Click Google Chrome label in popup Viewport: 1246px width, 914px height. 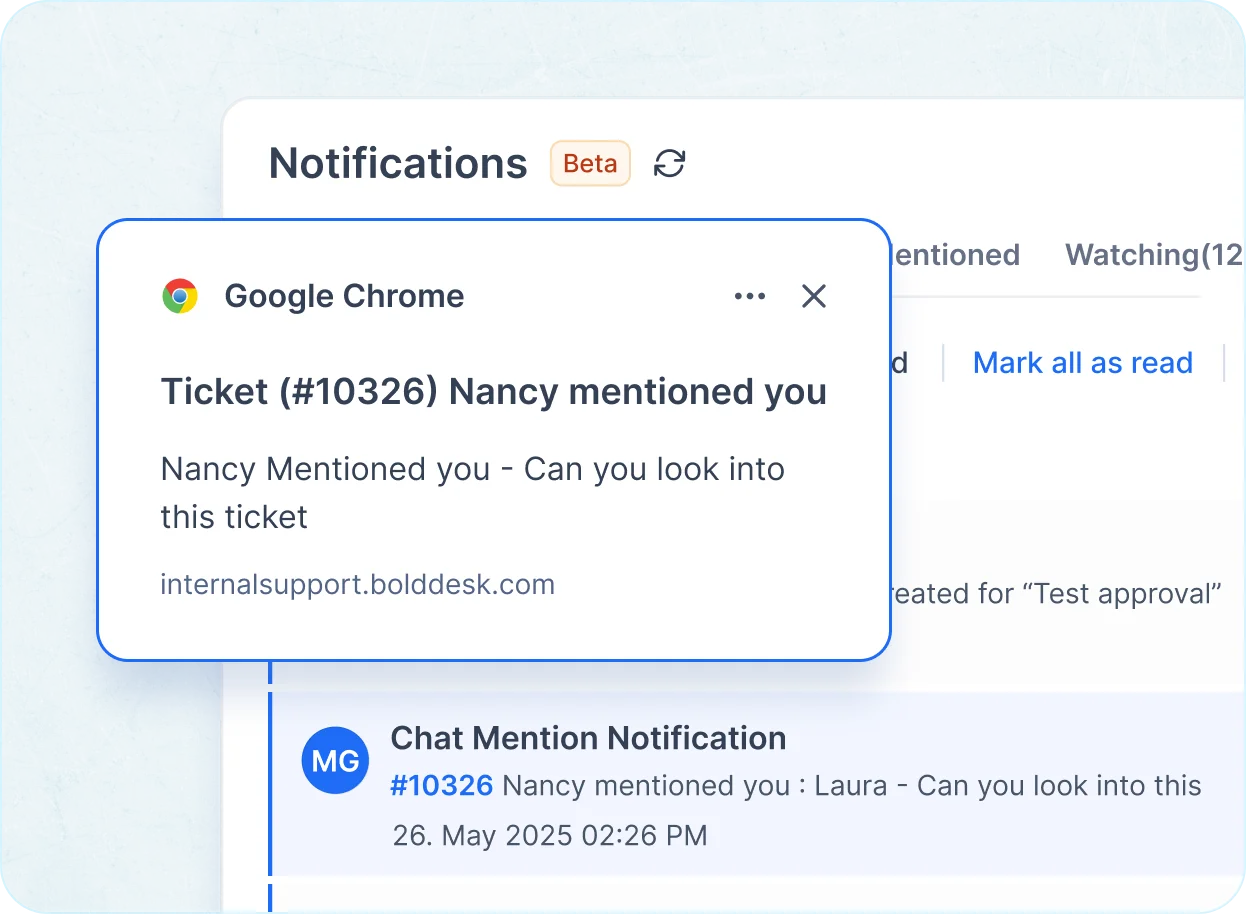344,296
